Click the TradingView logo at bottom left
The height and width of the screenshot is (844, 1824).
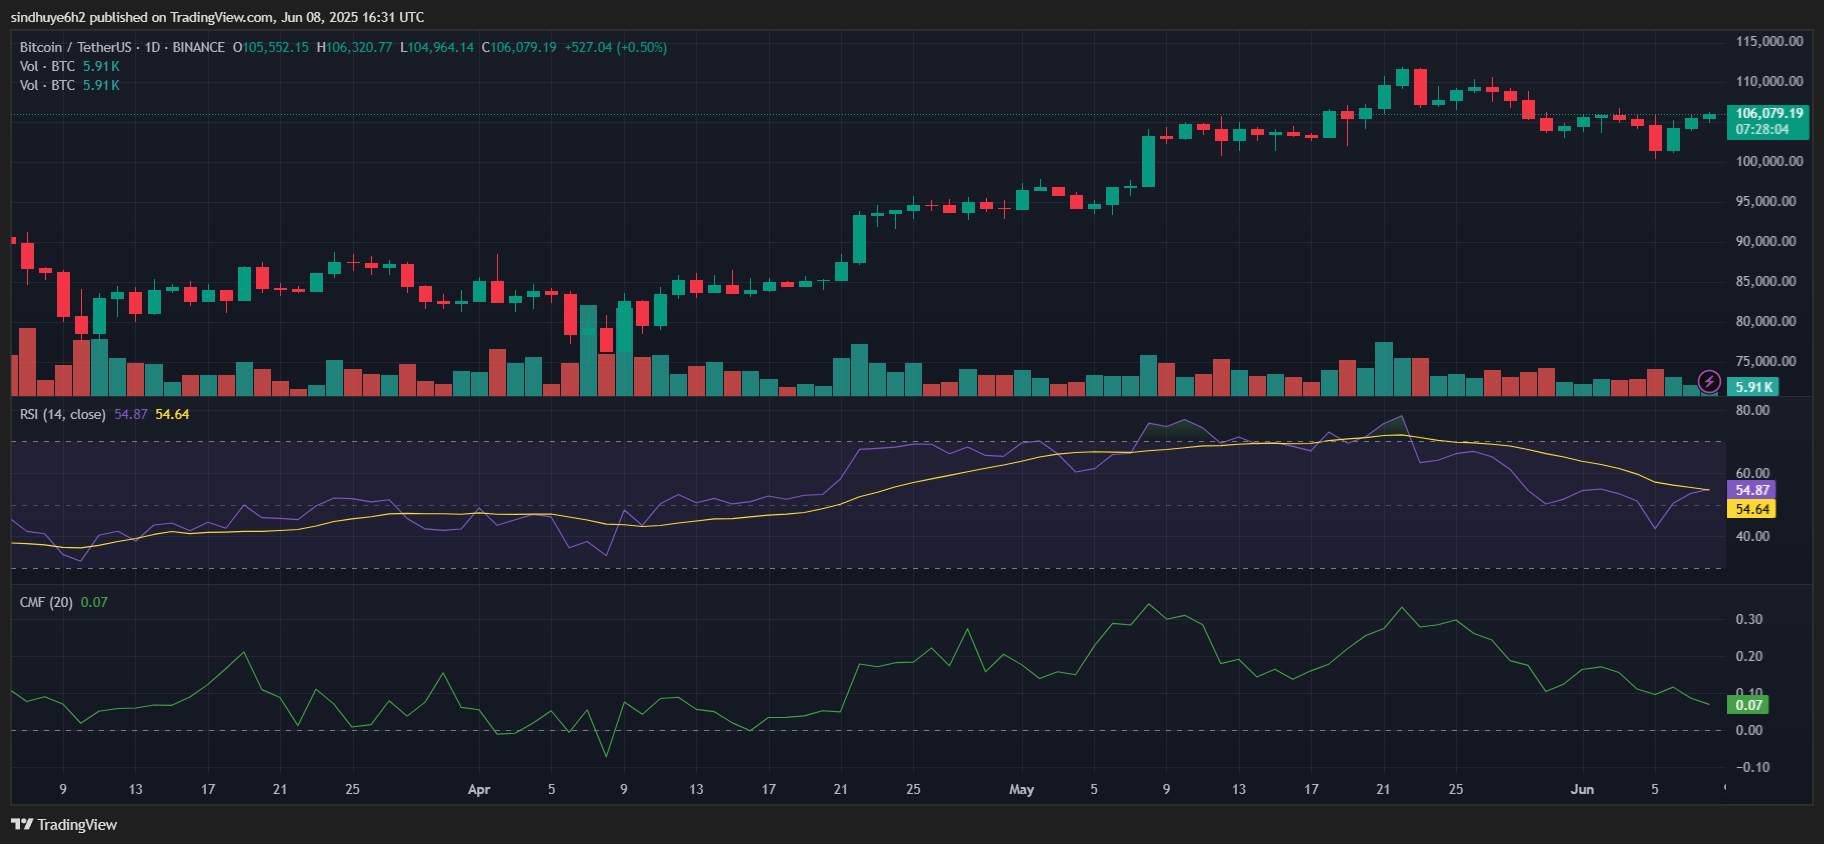pyautogui.click(x=64, y=825)
